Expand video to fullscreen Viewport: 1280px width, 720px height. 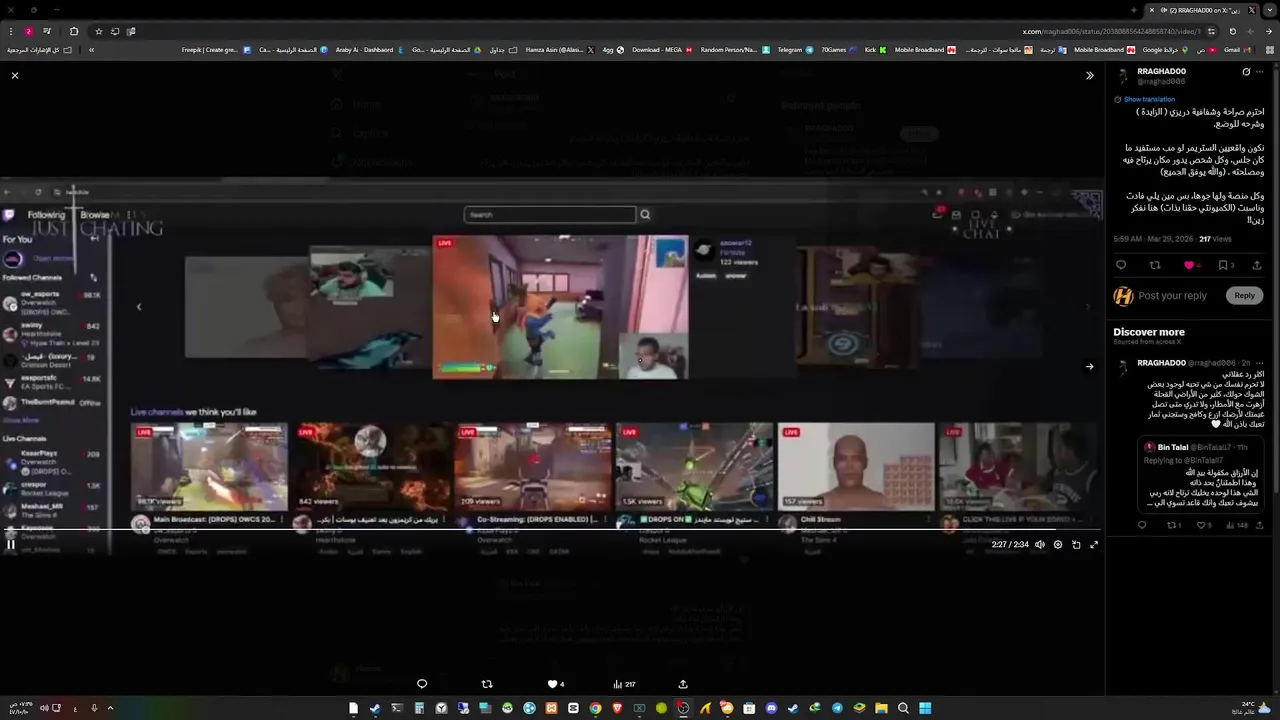(1094, 545)
